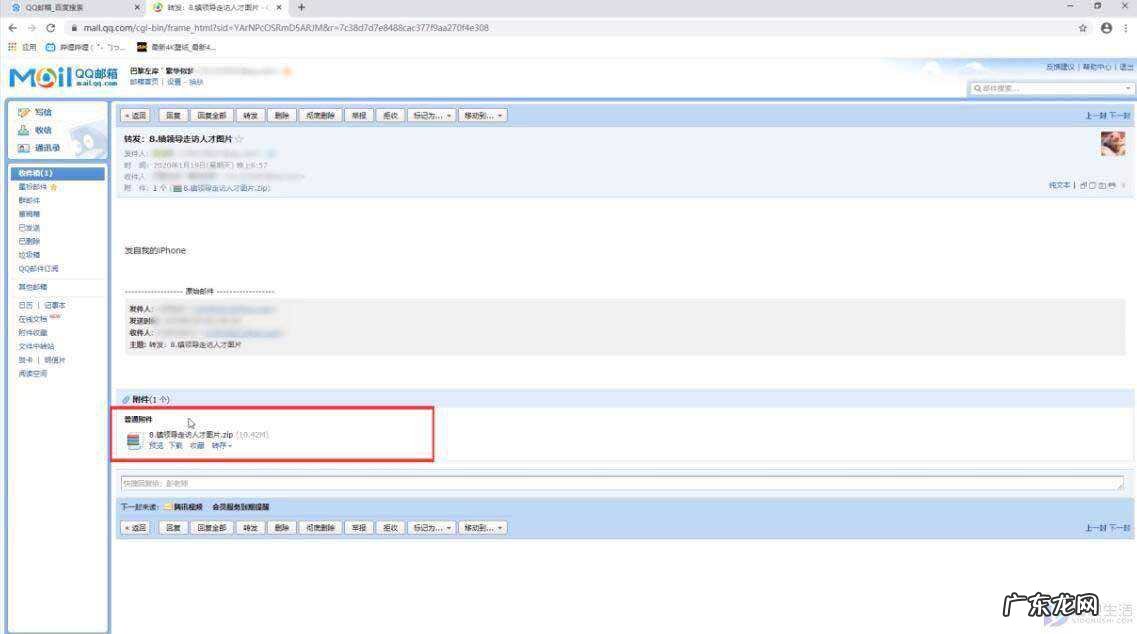Screen dimensions: 1137x634
Task: Click the 收藏 attachment link
Action: (x=197, y=446)
